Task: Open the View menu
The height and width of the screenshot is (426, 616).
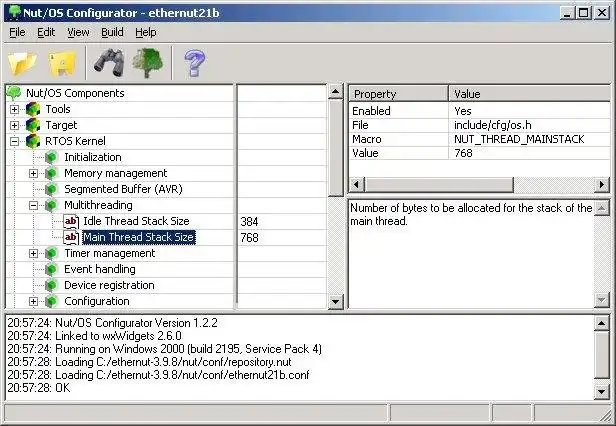Action: (78, 32)
